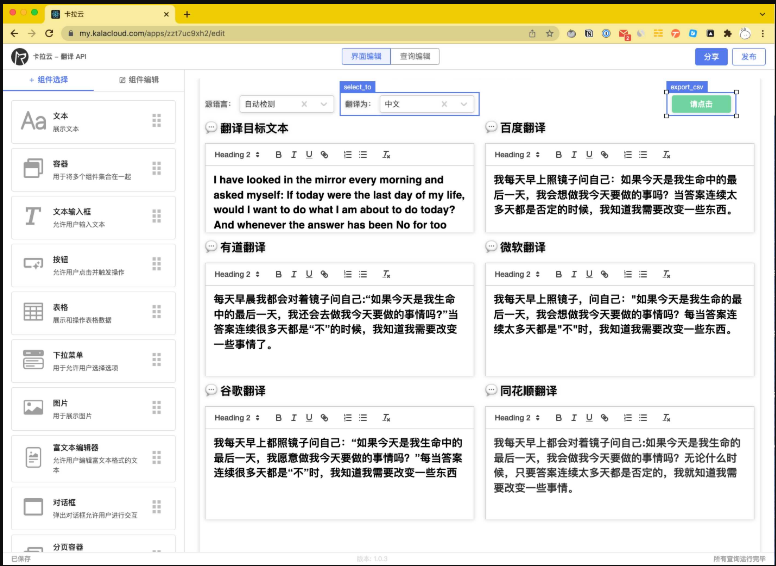Open 组件编辑 panel tab
The height and width of the screenshot is (566, 776).
tap(139, 80)
